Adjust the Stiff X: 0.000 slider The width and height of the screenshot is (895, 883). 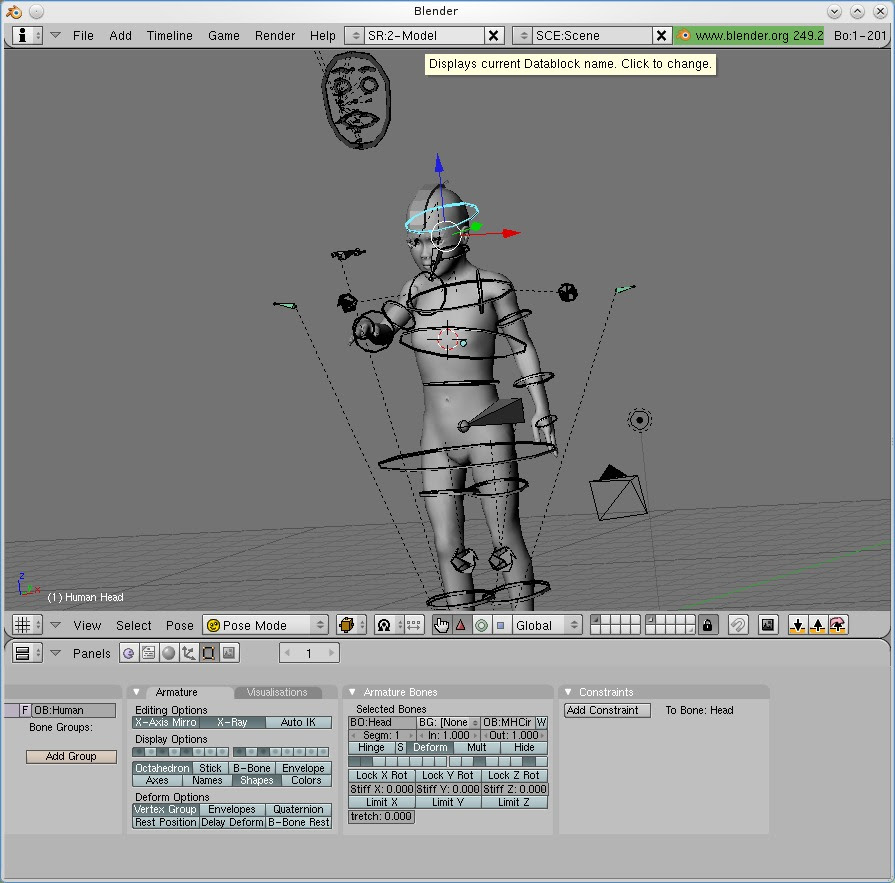pos(382,789)
